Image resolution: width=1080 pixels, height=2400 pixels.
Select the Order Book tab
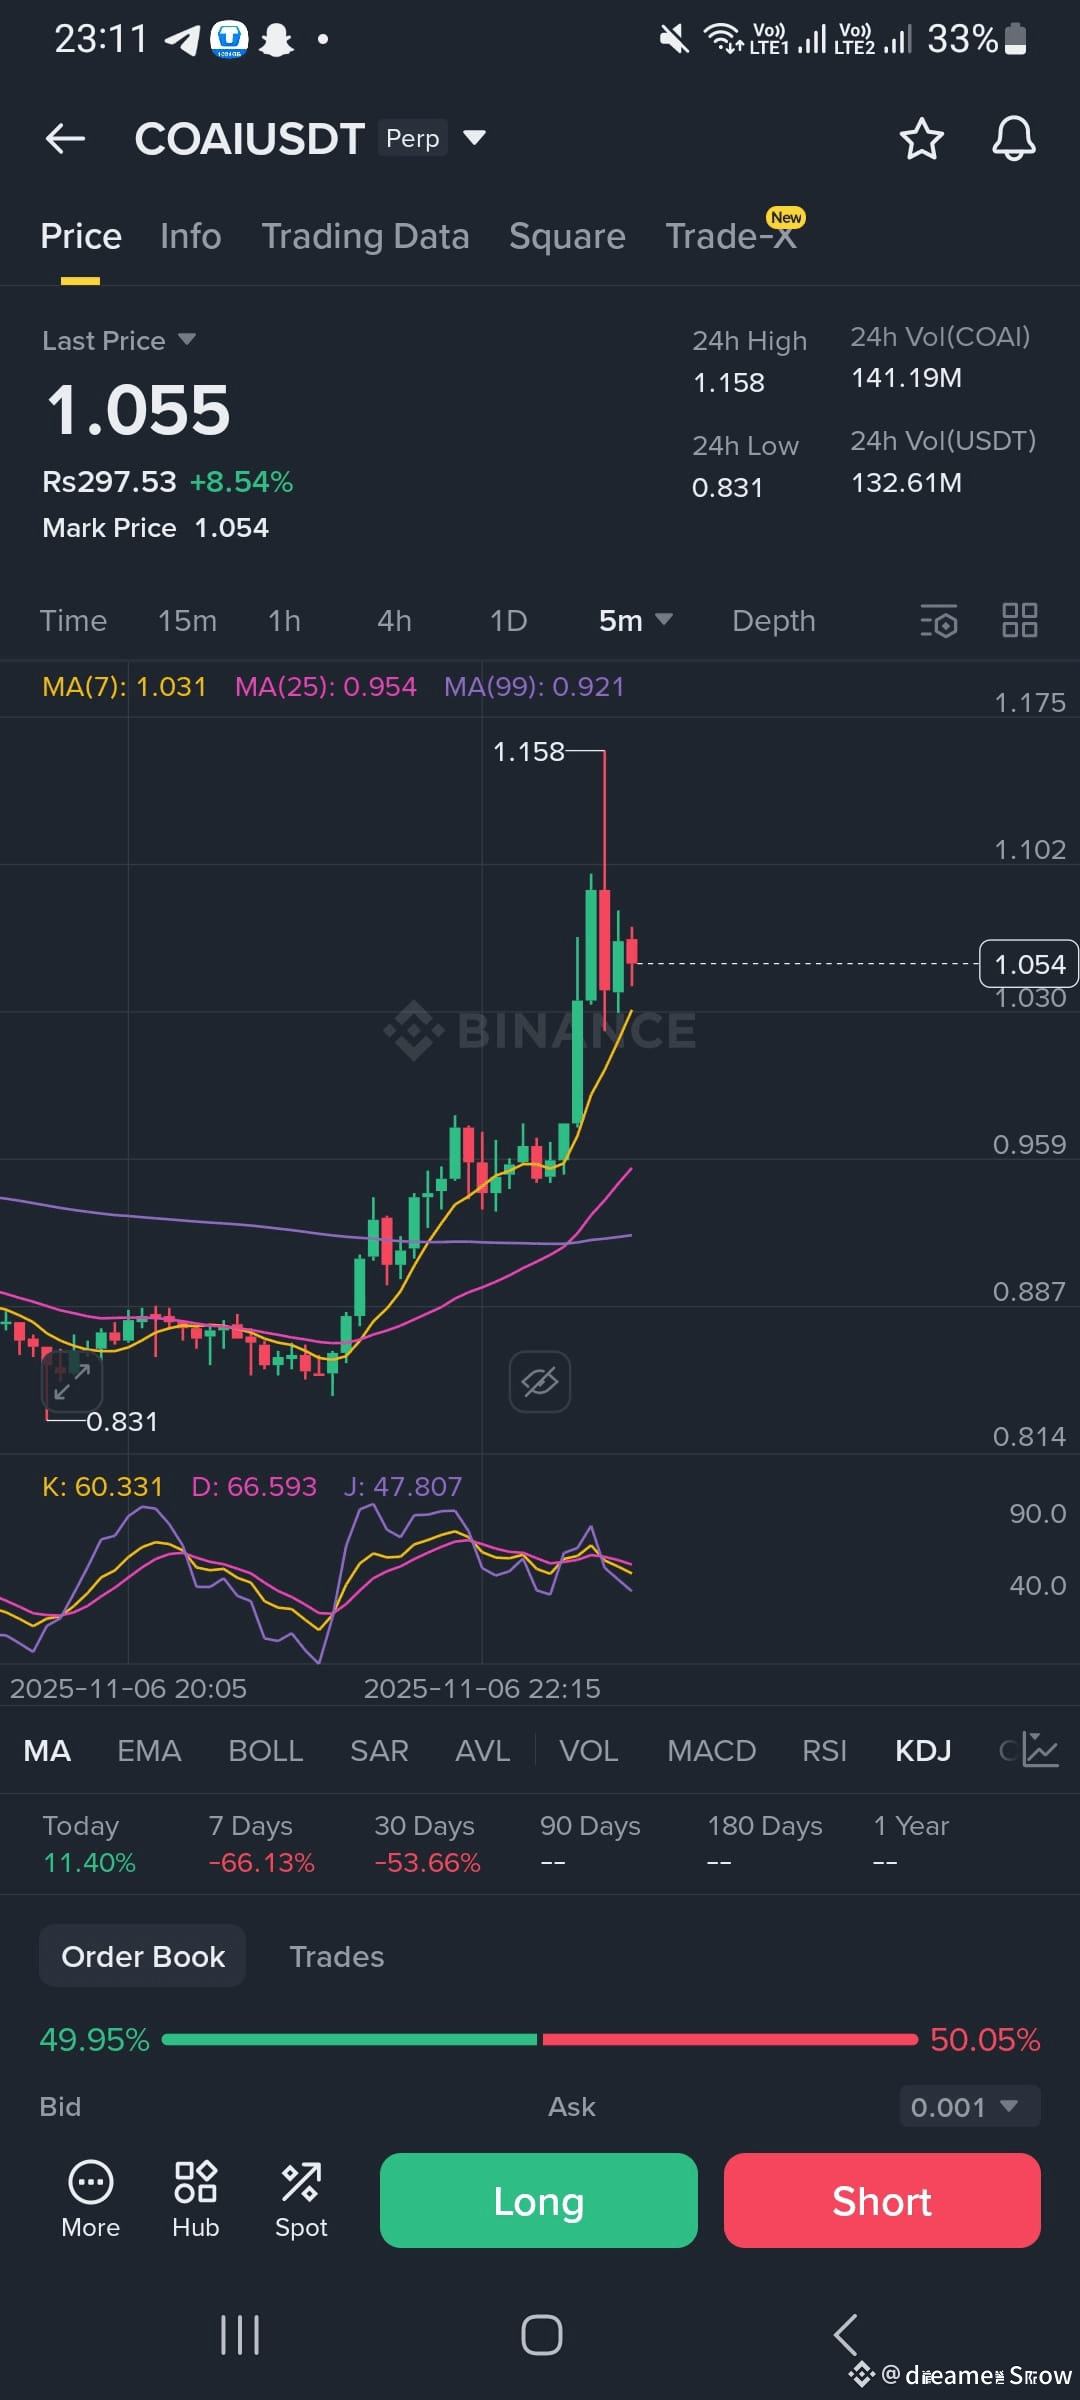click(143, 1956)
